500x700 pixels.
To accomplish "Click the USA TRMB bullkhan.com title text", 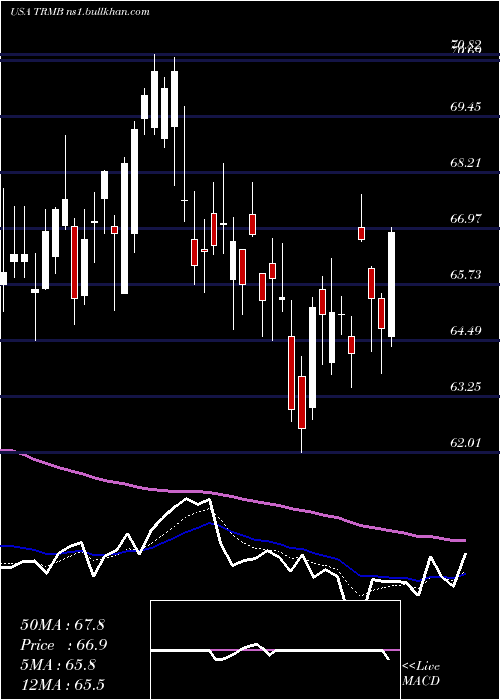I will pyautogui.click(x=80, y=12).
